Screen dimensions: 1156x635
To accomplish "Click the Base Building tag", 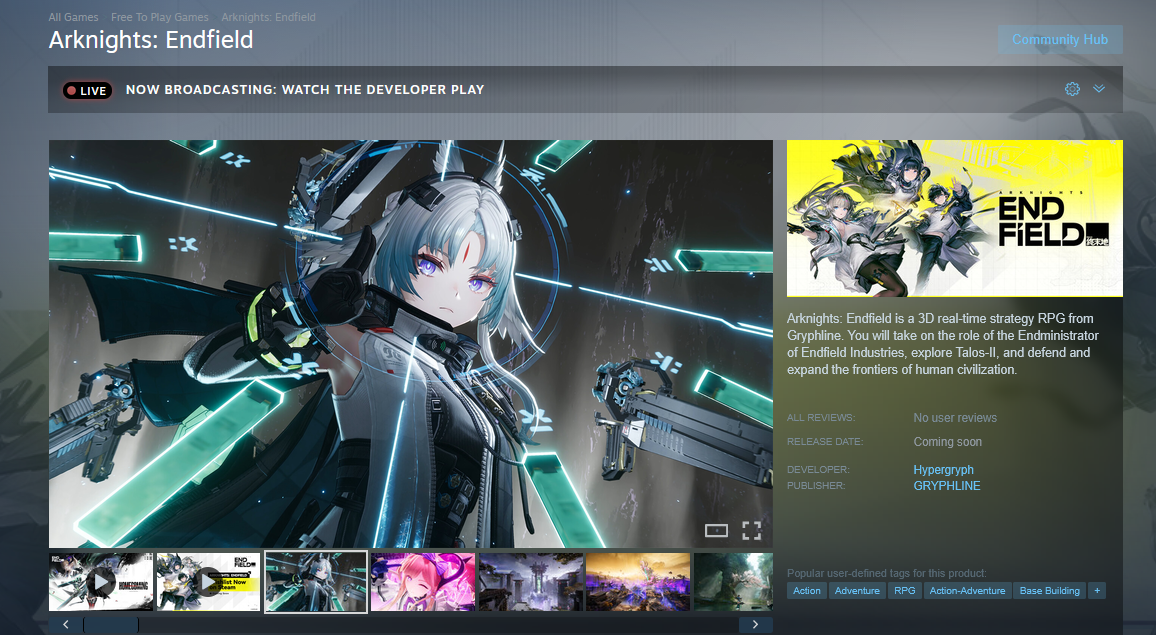I will [1050, 591].
